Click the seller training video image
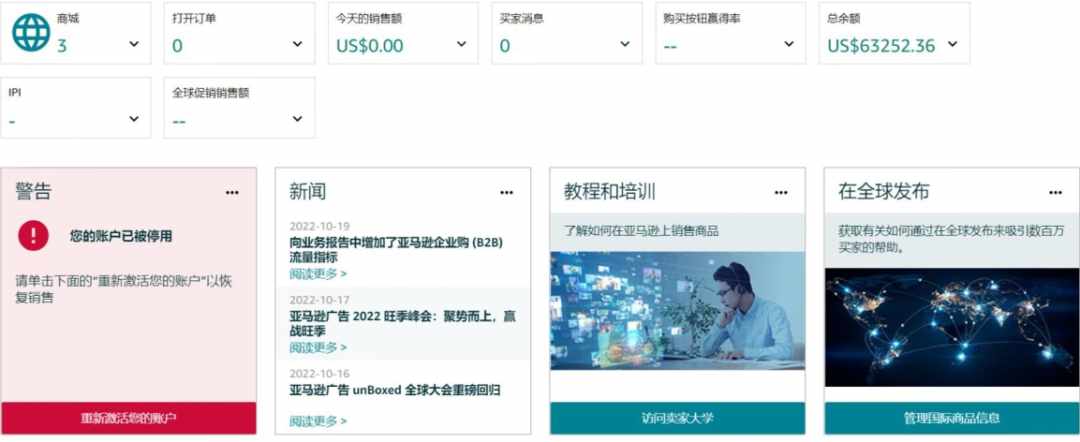 point(677,311)
